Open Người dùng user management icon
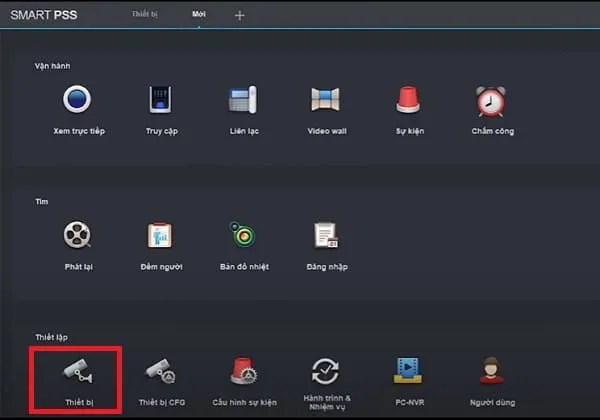Screen dimensions: 600x420 tap(492, 372)
